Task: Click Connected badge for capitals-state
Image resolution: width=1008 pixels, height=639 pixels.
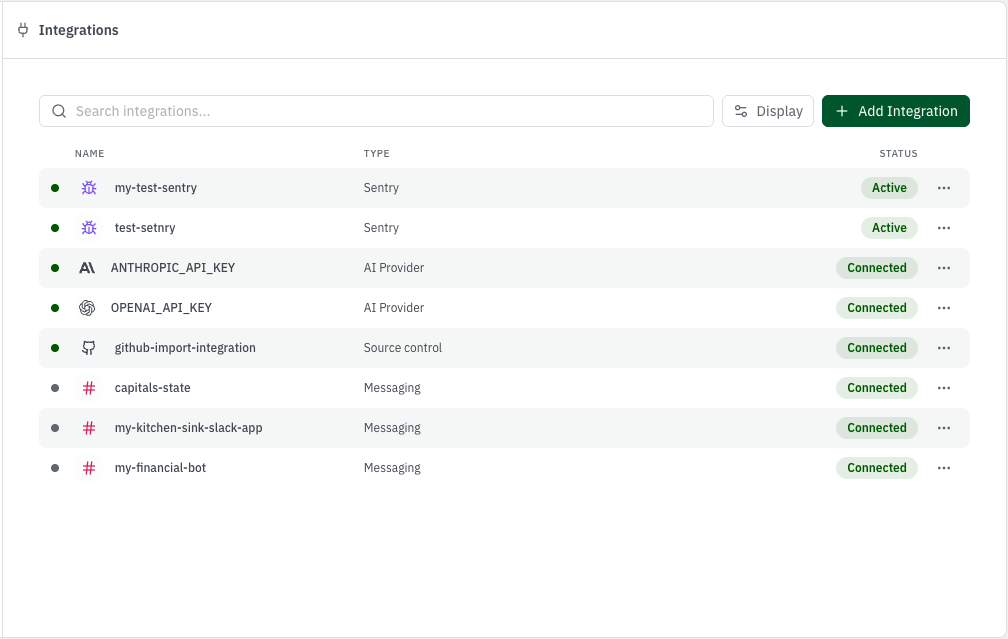Action: (877, 388)
